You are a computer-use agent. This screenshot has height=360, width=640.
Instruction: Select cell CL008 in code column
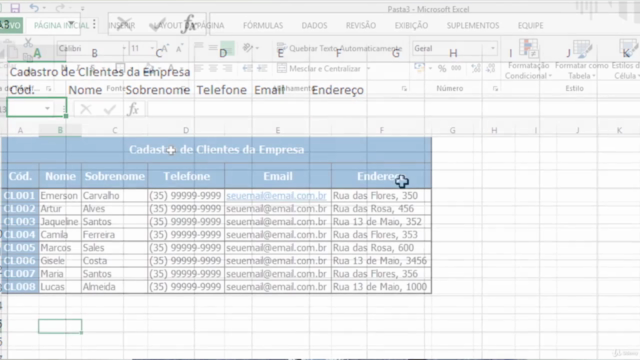click(x=20, y=287)
